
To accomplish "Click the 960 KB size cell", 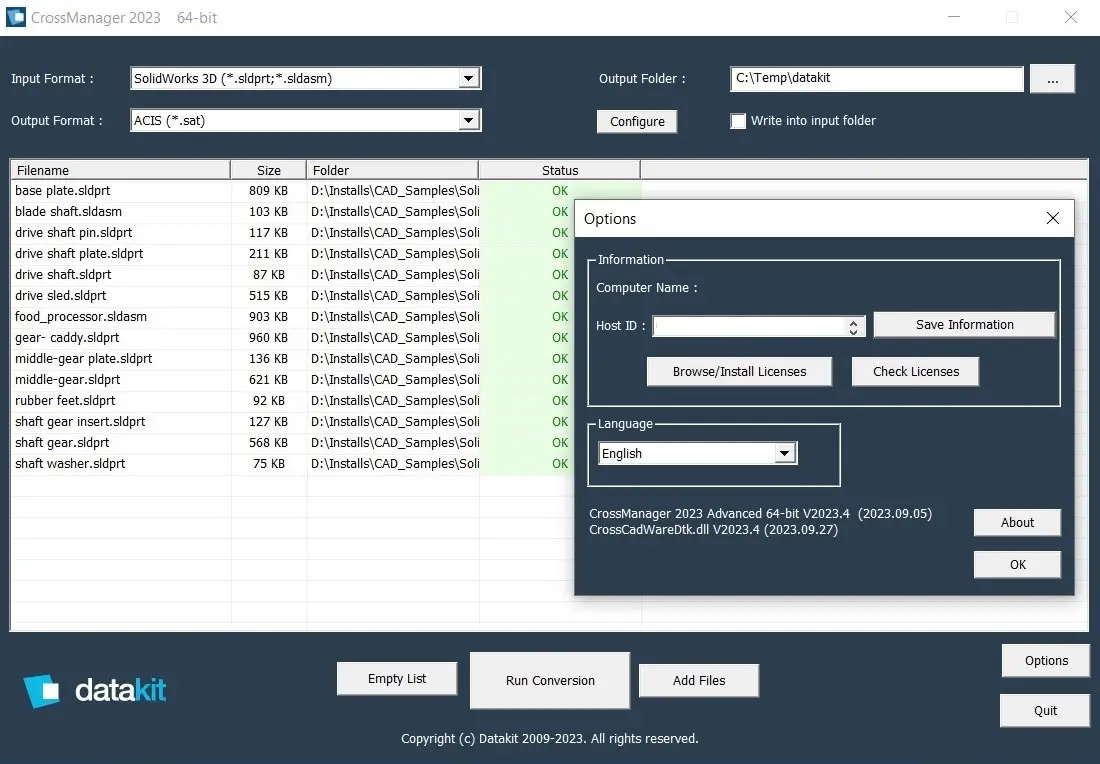I will click(x=269, y=338).
